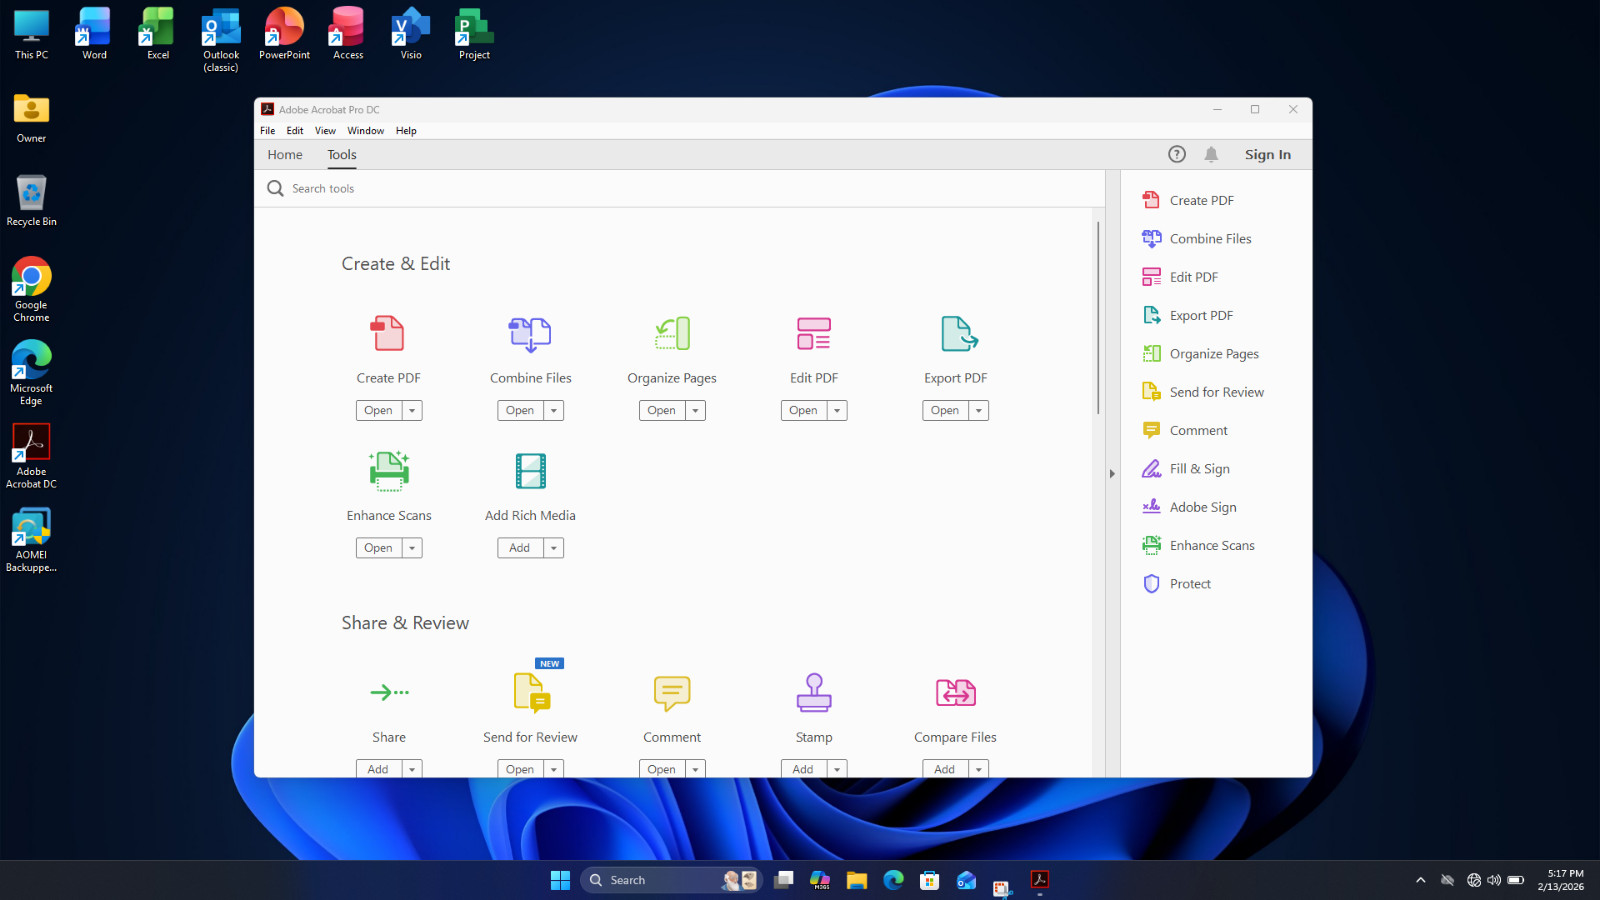Select Combine Files in right sidebar

(x=1197, y=239)
